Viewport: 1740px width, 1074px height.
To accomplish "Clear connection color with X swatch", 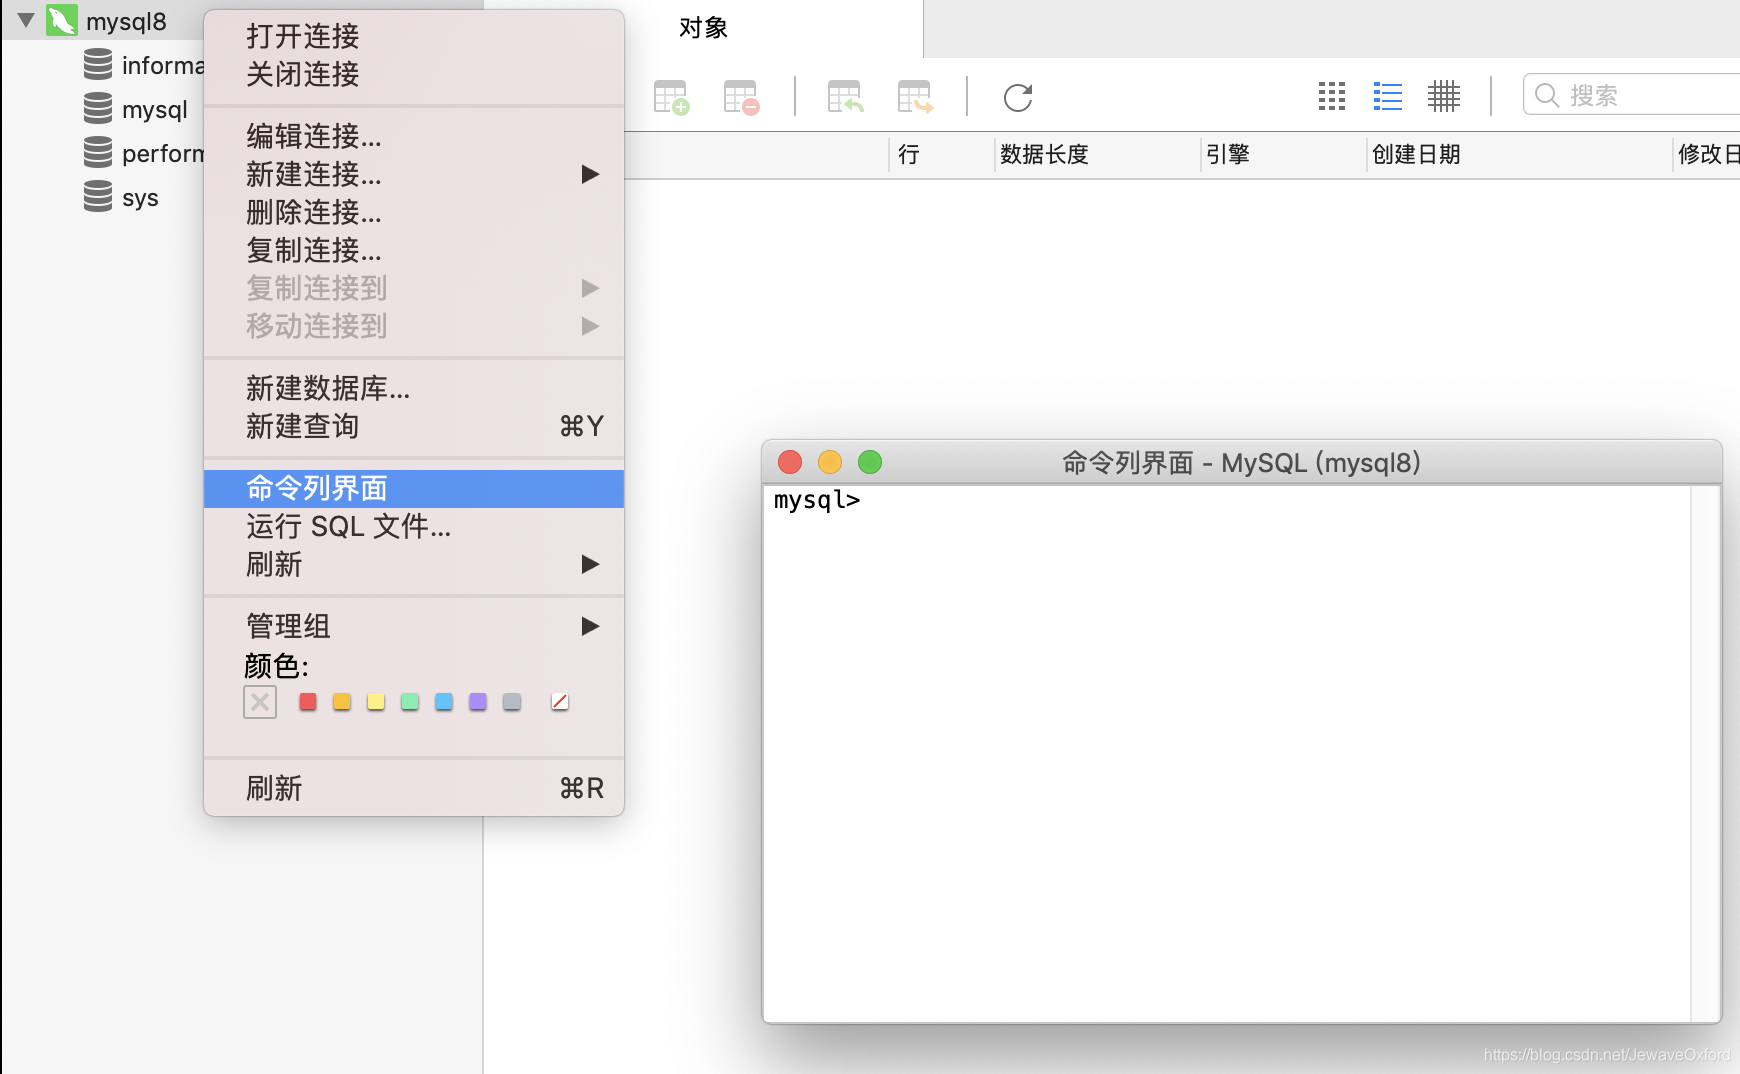I will (x=259, y=702).
